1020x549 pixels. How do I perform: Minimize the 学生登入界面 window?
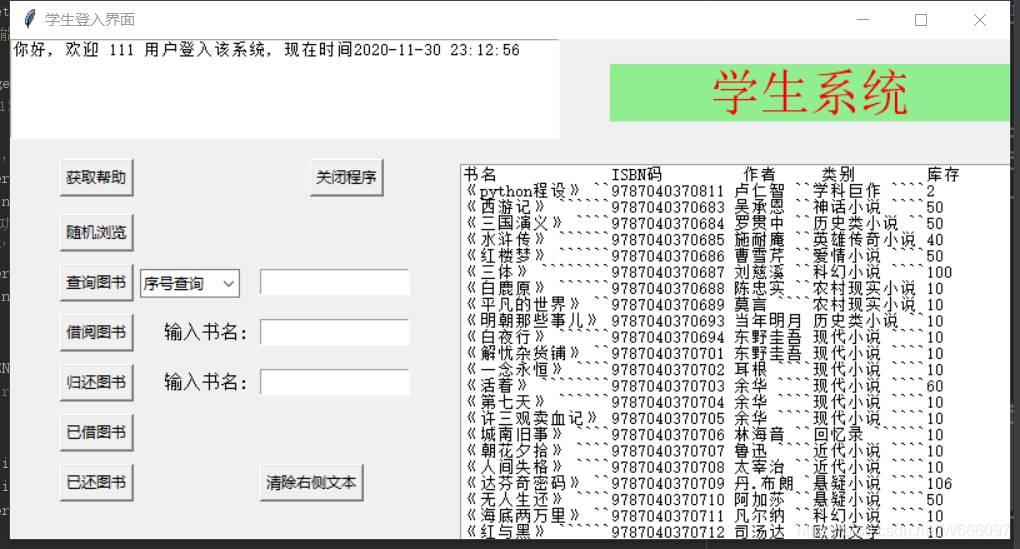(x=863, y=20)
